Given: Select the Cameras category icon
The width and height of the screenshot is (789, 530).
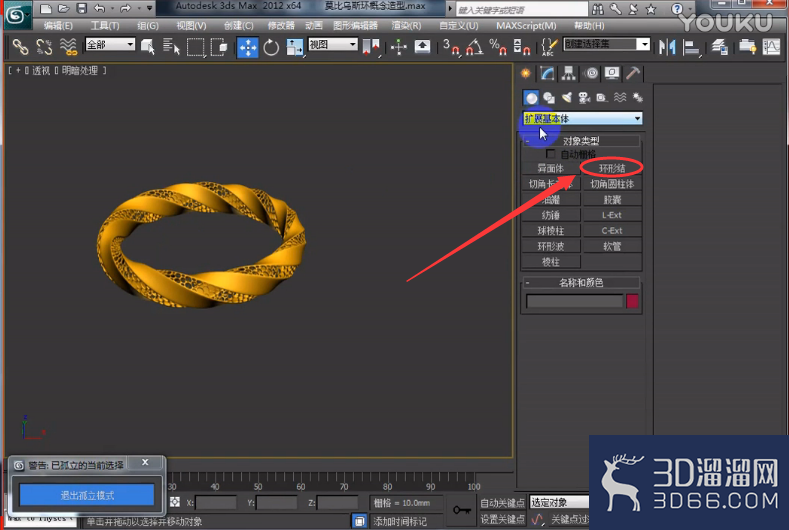Looking at the screenshot, I should point(584,98).
